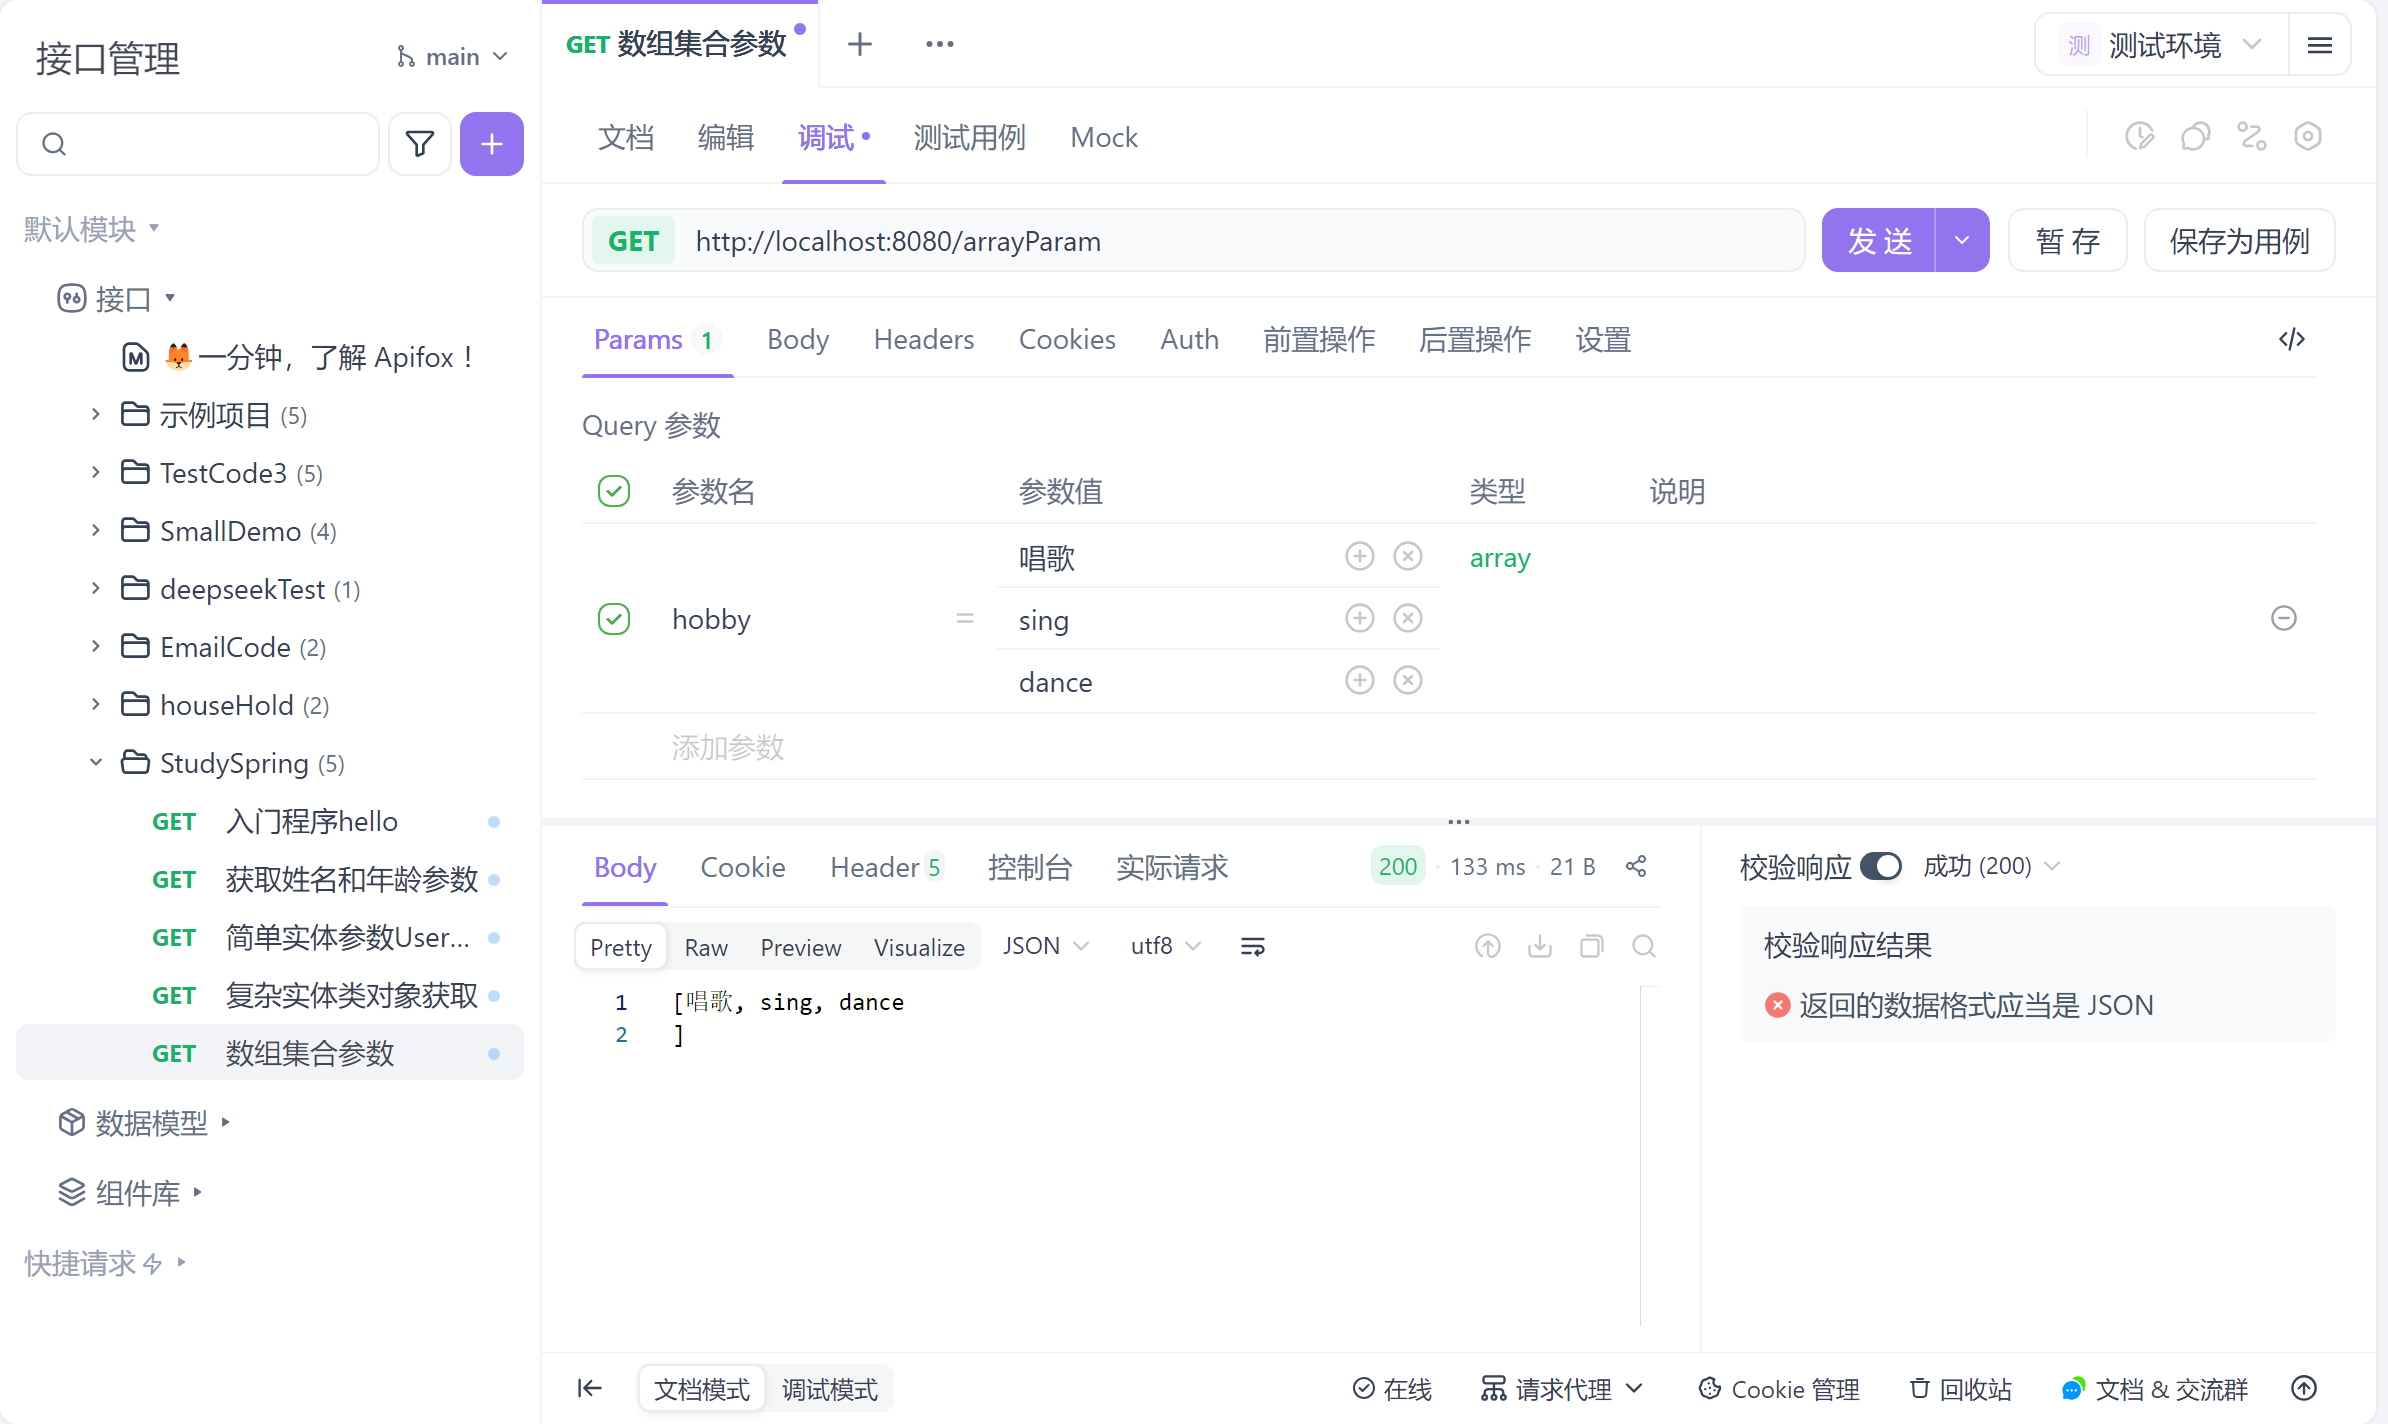
Task: Turn off the 校验响应 switch
Action: pyautogui.click(x=1880, y=866)
